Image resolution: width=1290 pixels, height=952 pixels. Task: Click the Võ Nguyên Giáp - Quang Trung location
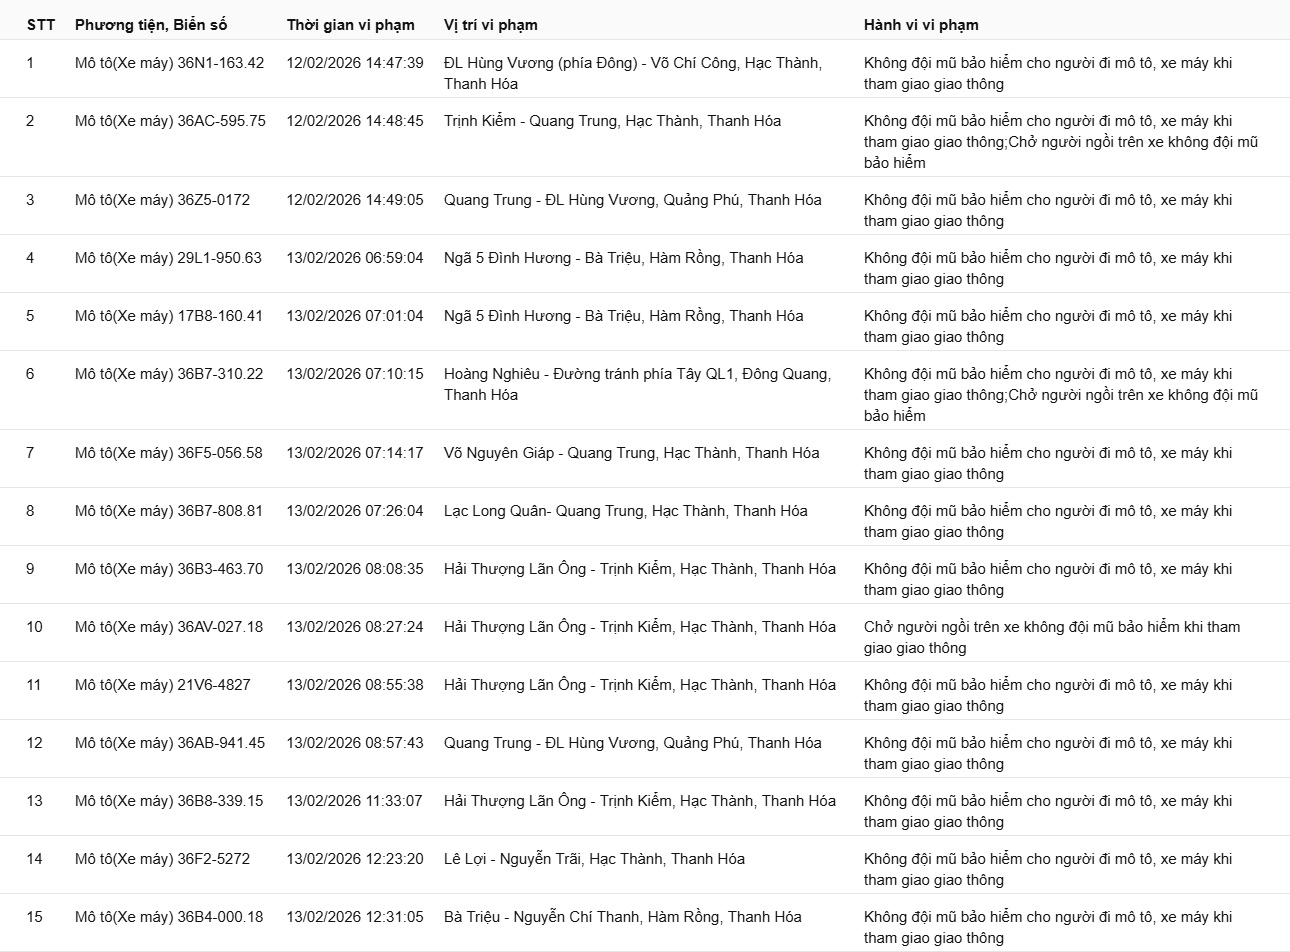pos(631,453)
